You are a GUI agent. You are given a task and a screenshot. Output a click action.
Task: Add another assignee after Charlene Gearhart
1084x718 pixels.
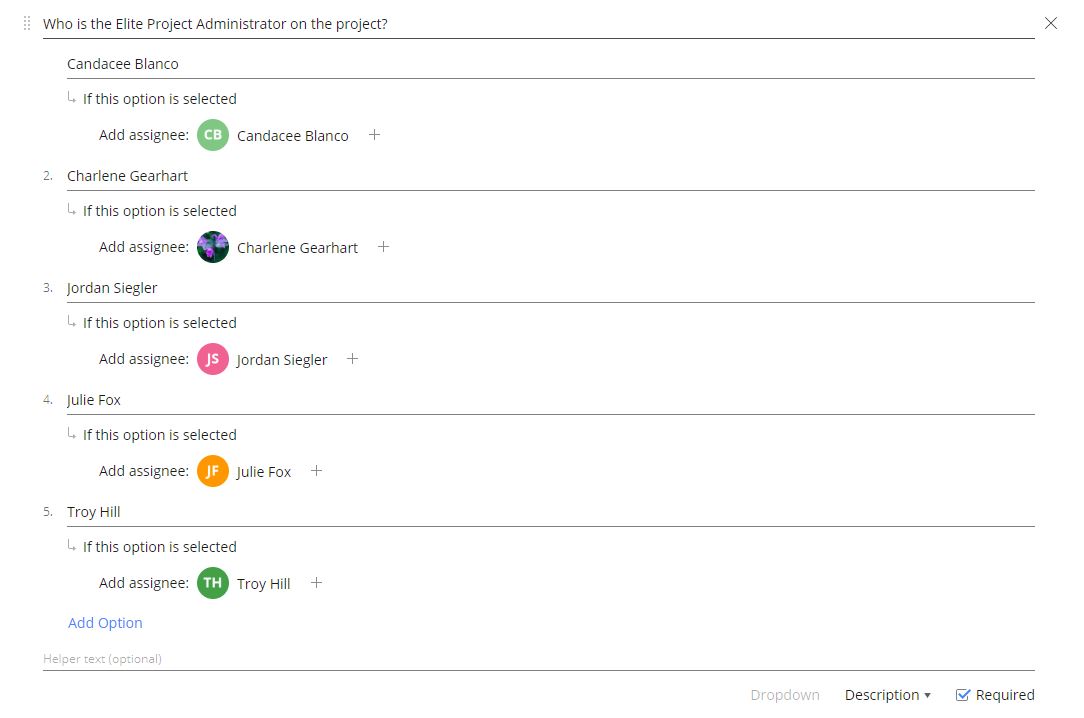tap(383, 247)
